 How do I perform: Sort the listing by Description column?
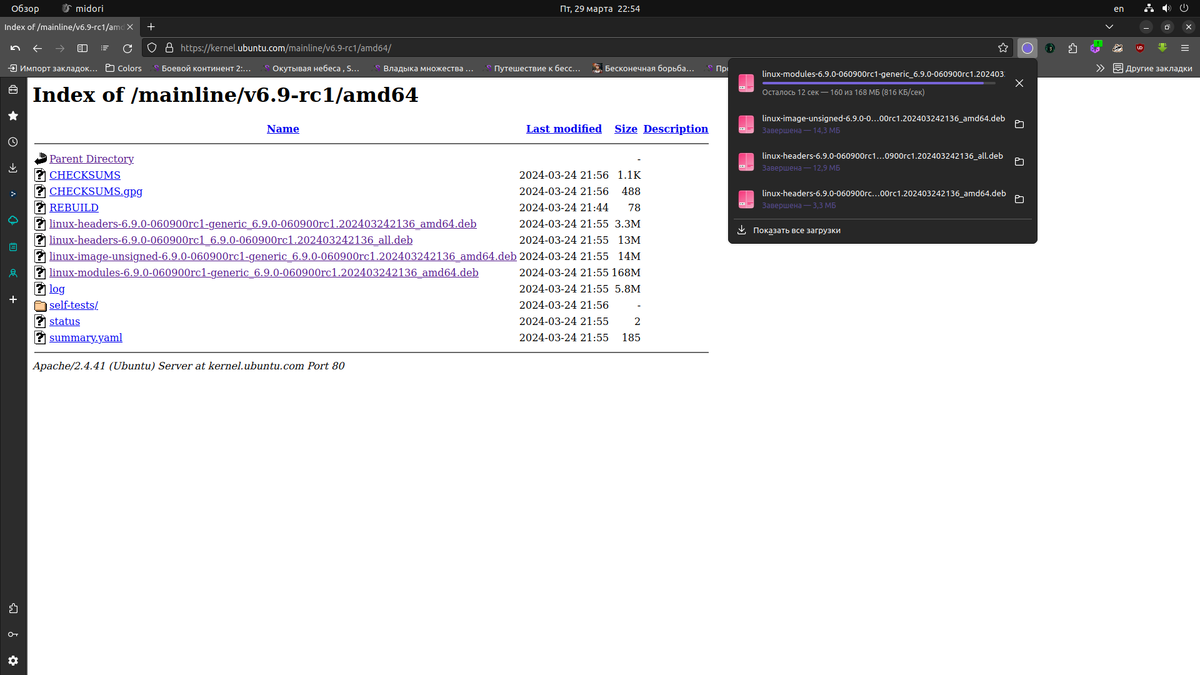pos(676,129)
